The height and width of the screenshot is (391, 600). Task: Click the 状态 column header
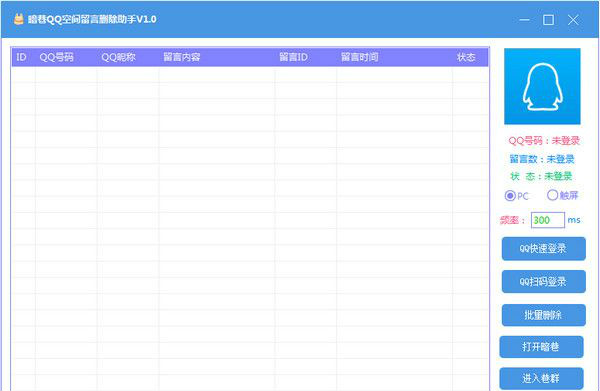pyautogui.click(x=470, y=57)
